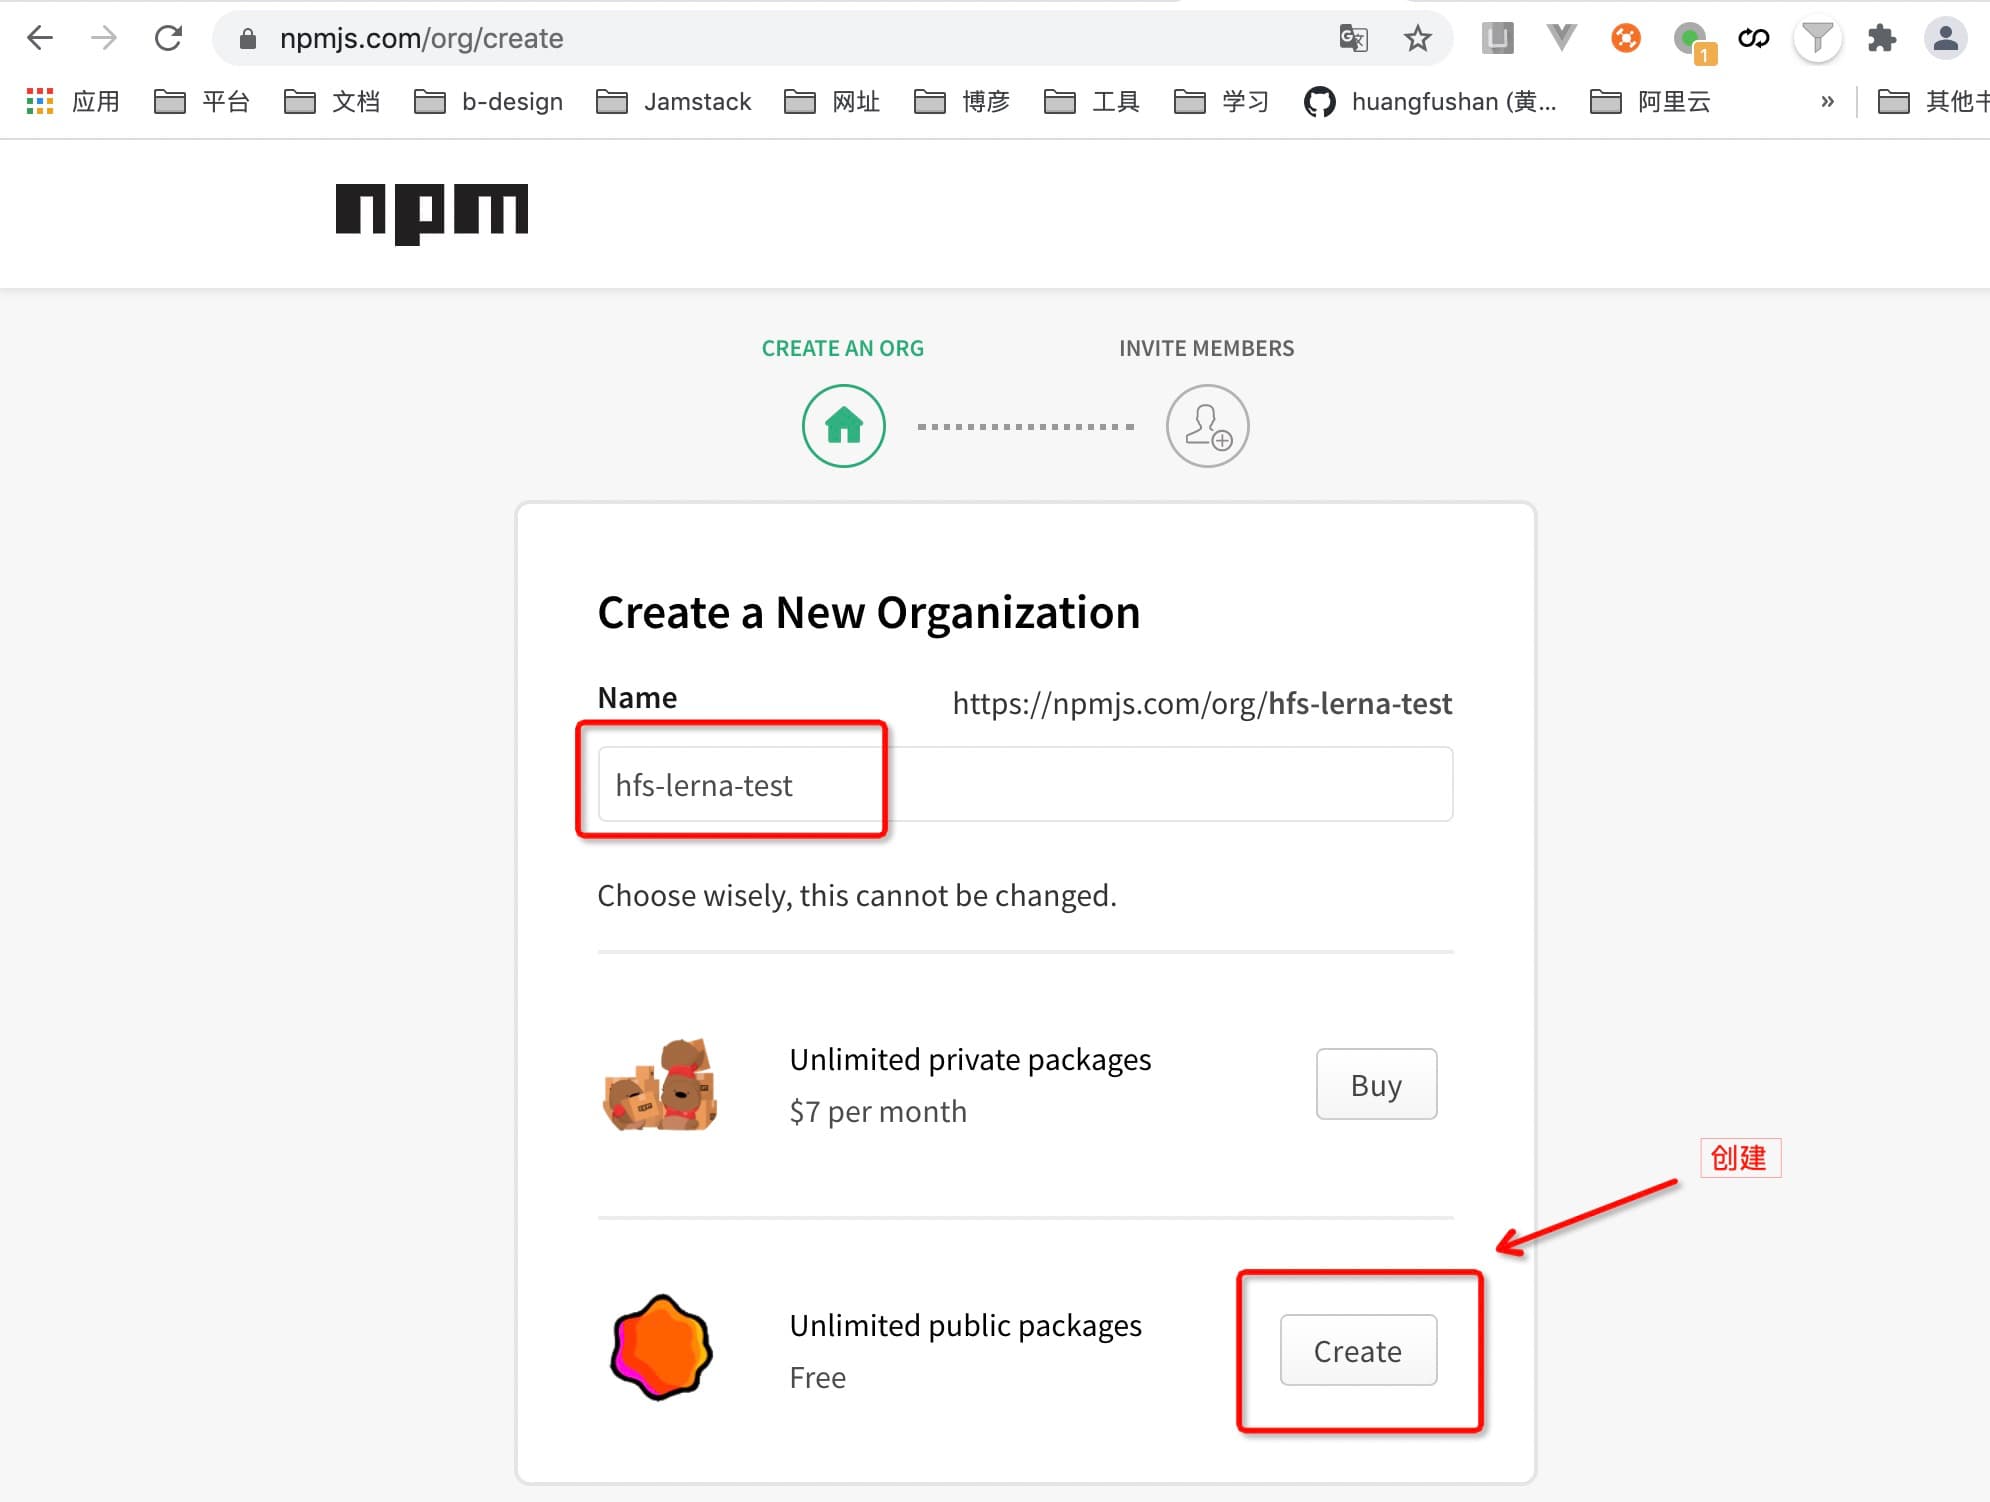Open the 学习 bookmark folder

pyautogui.click(x=1221, y=101)
